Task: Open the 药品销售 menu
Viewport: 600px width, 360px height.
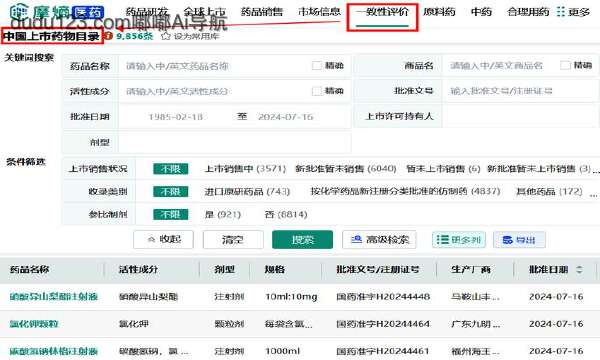Action: tap(262, 12)
